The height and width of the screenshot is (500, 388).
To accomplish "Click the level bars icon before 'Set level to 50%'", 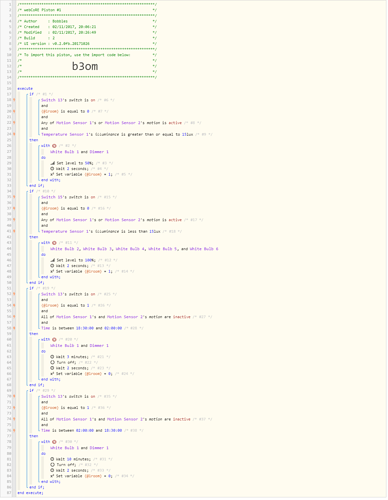I will point(52,163).
